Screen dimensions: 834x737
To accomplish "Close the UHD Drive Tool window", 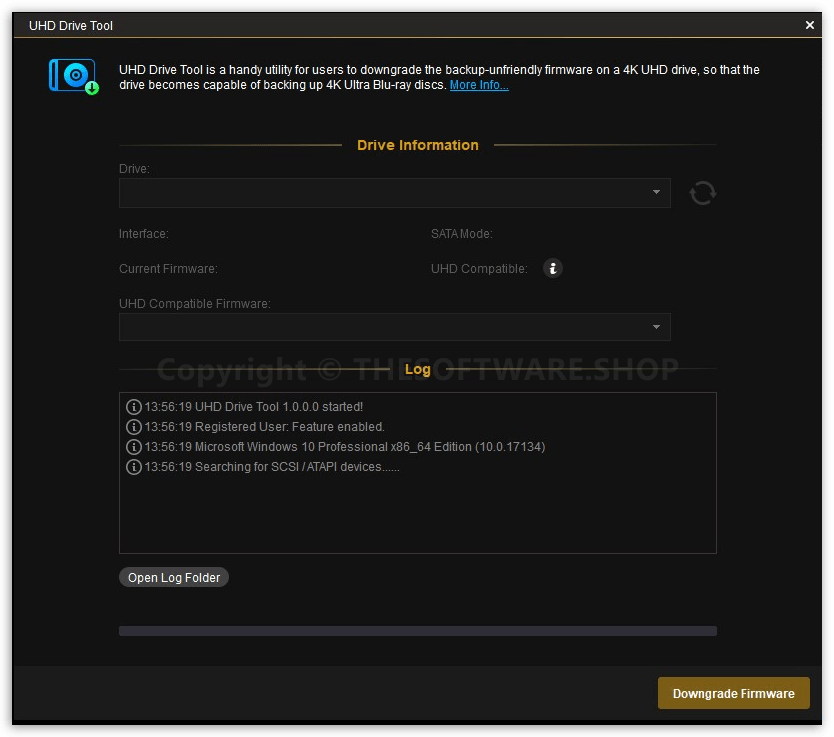I will click(x=810, y=25).
